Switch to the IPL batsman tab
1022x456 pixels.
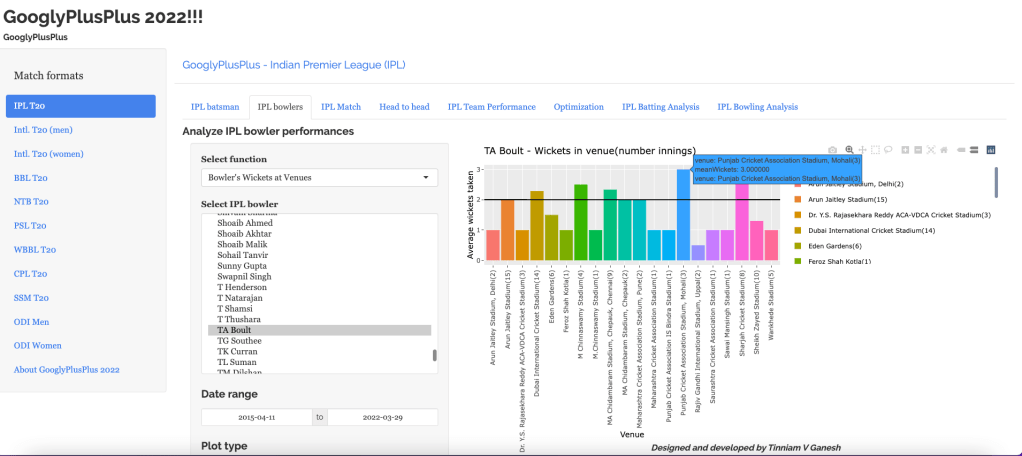215,107
